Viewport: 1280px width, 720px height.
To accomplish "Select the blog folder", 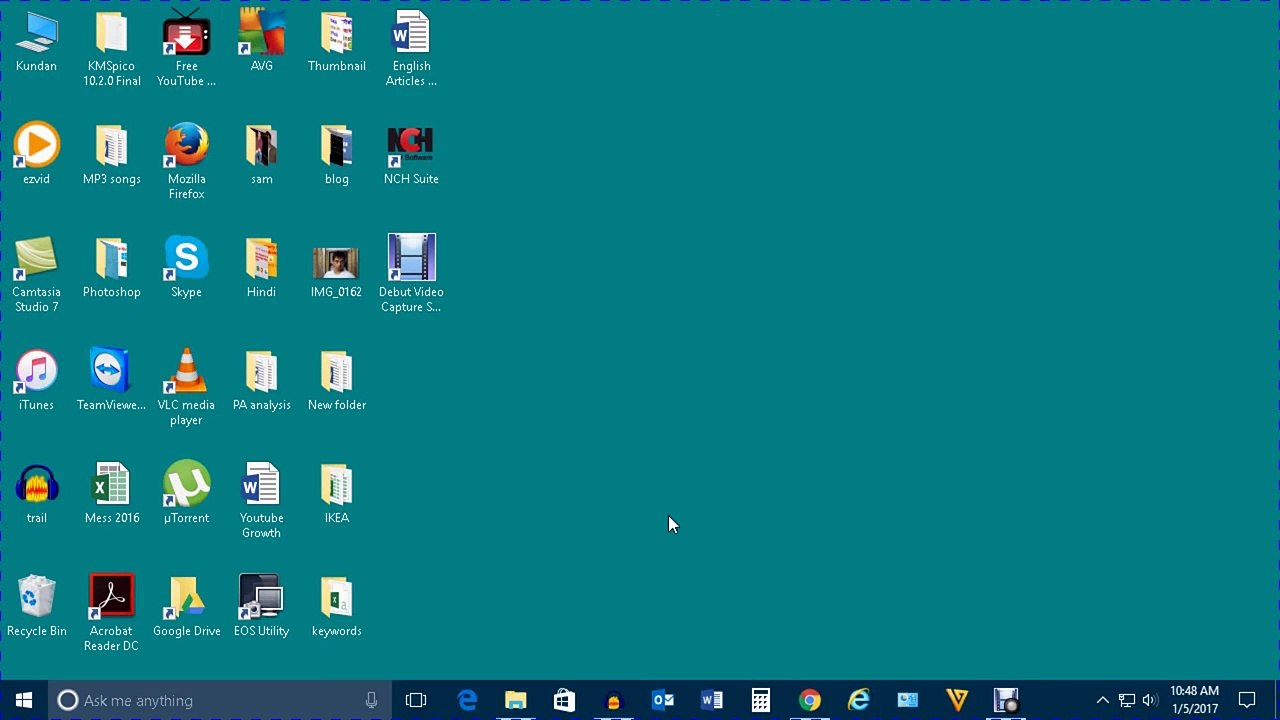I will [x=337, y=155].
